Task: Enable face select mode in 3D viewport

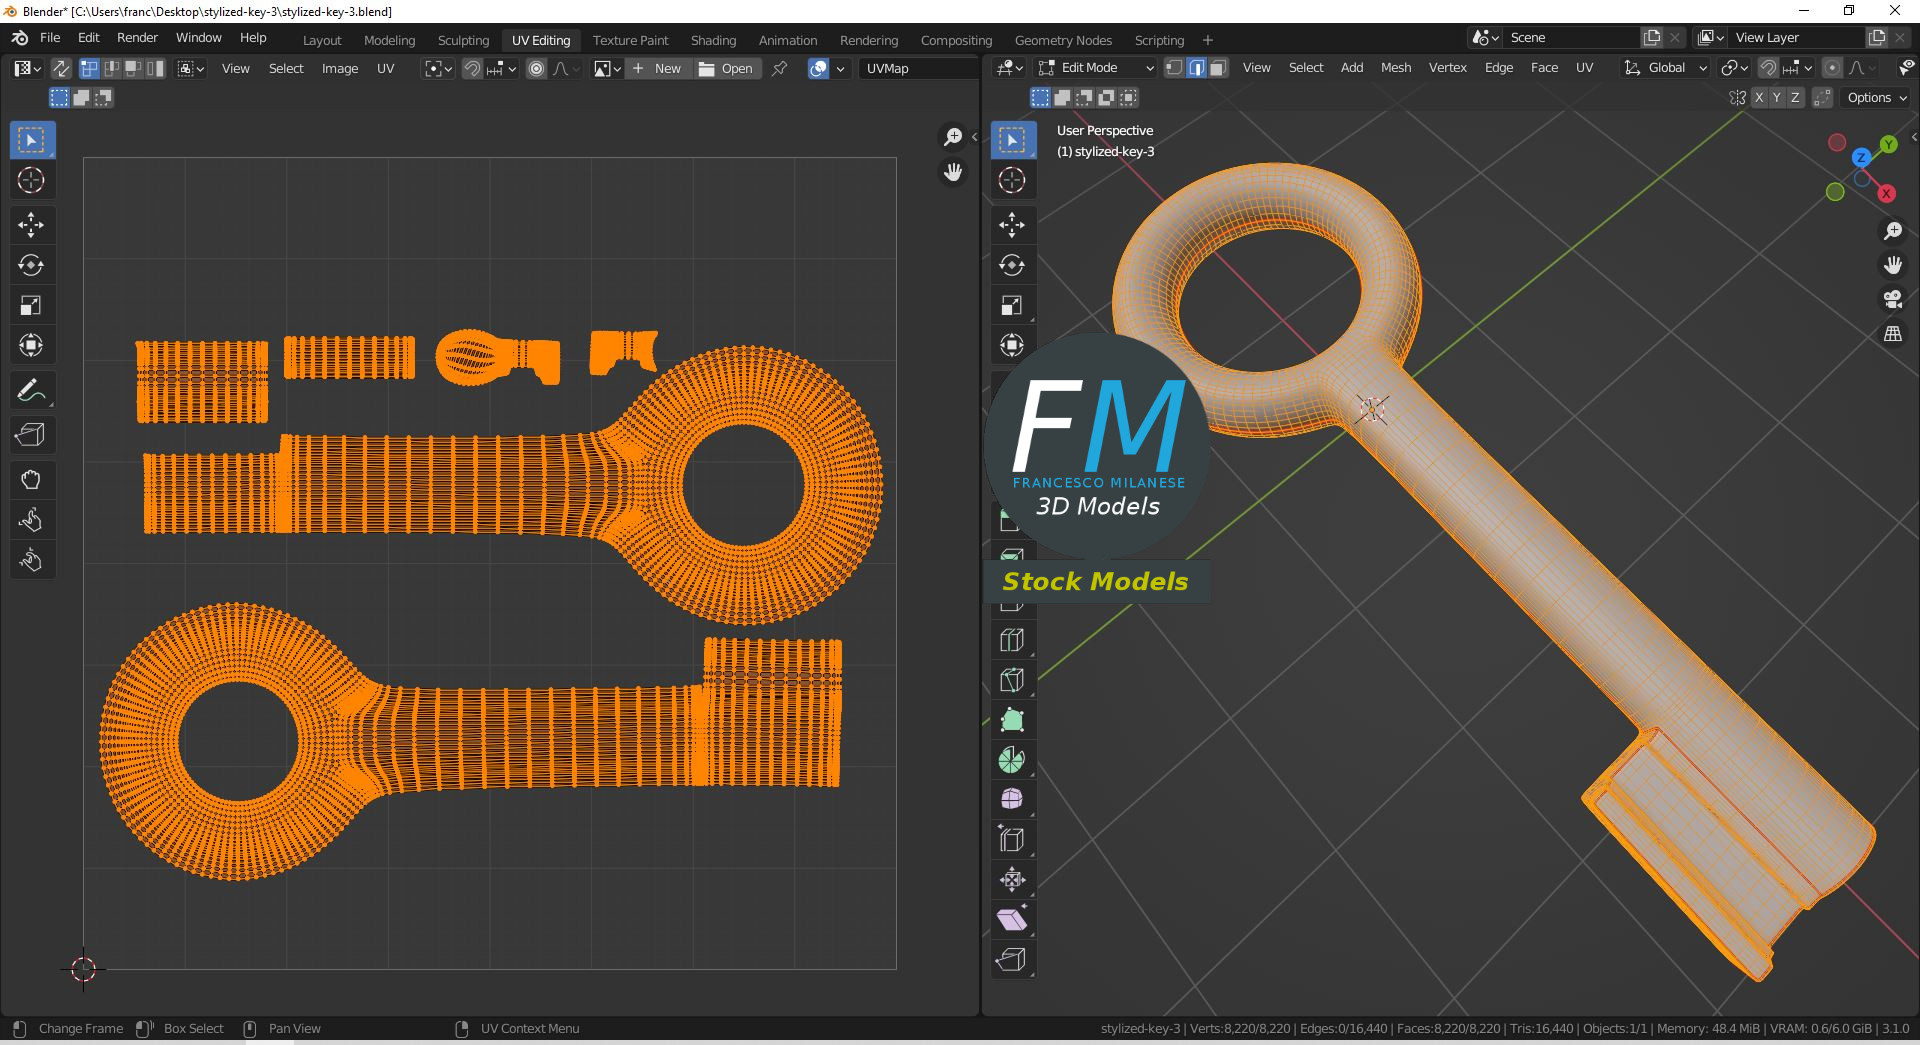Action: (x=1218, y=68)
